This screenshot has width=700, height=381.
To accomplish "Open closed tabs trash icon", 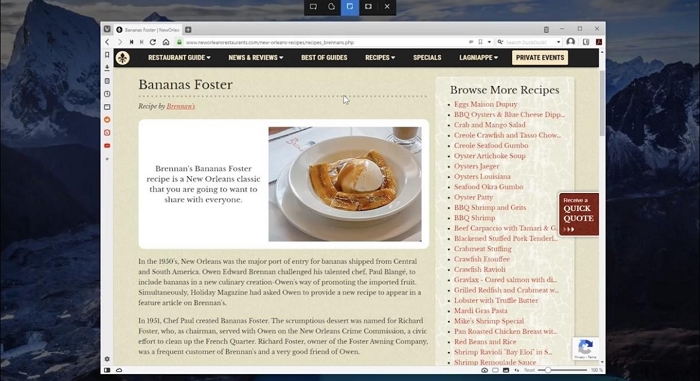I will click(x=546, y=29).
